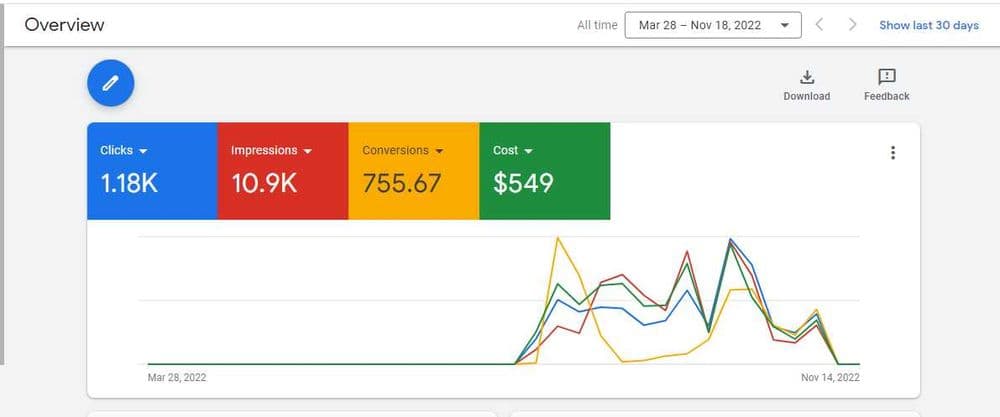
Task: Go to next date range arrow
Action: pos(852,25)
